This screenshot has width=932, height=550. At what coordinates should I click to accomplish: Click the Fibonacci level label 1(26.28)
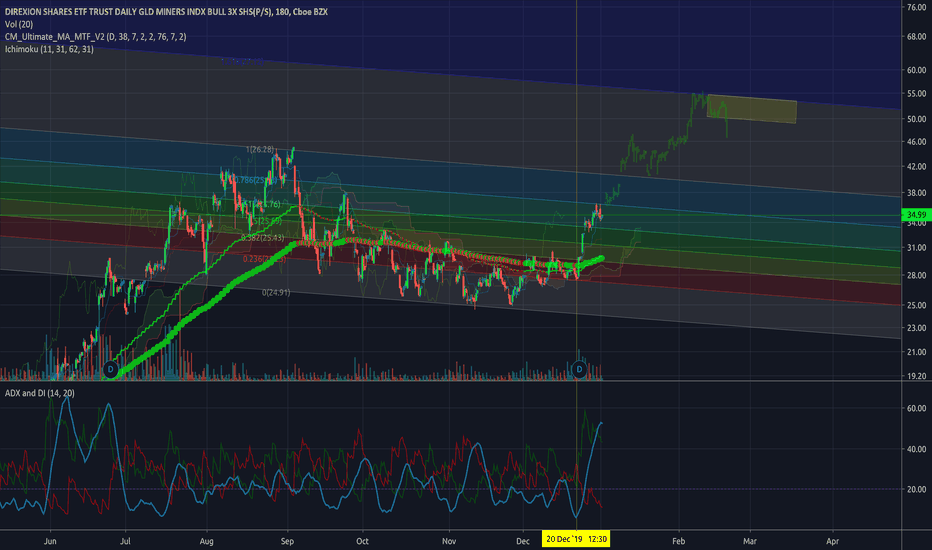(x=260, y=149)
